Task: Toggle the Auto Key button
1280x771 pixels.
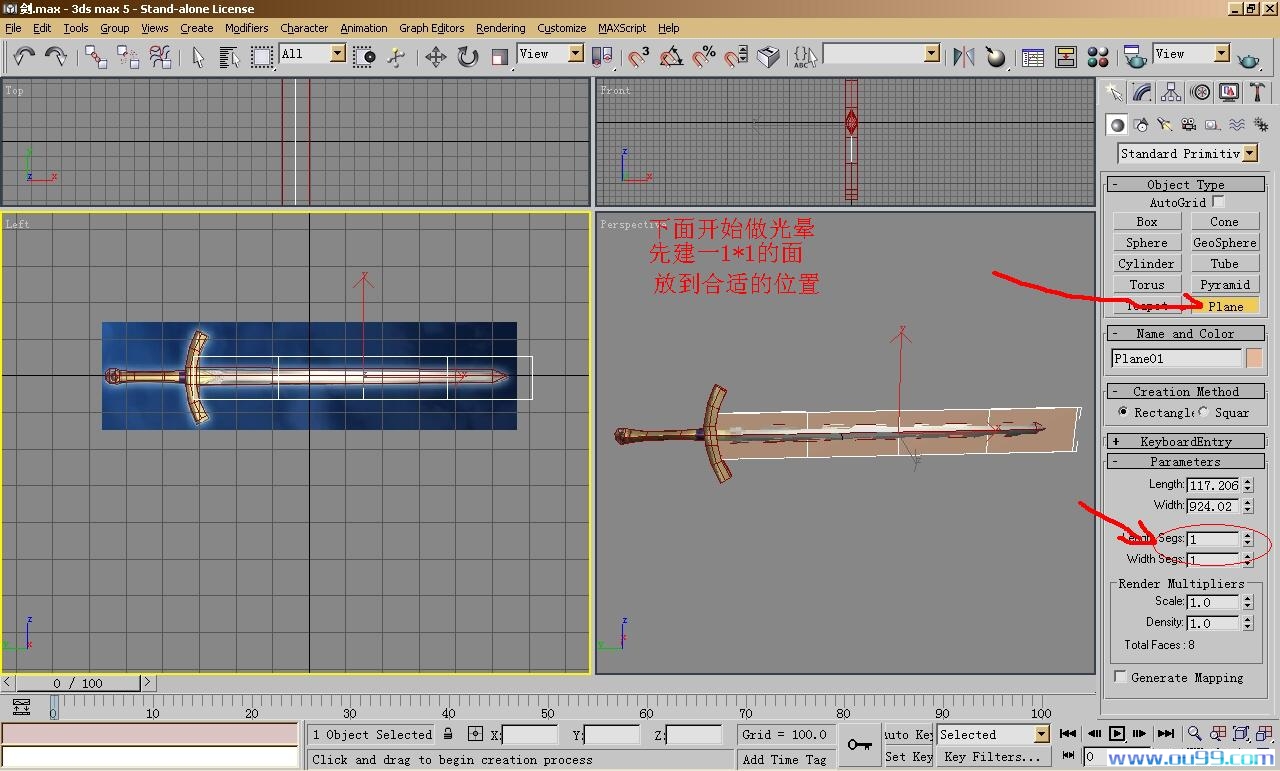Action: [909, 734]
